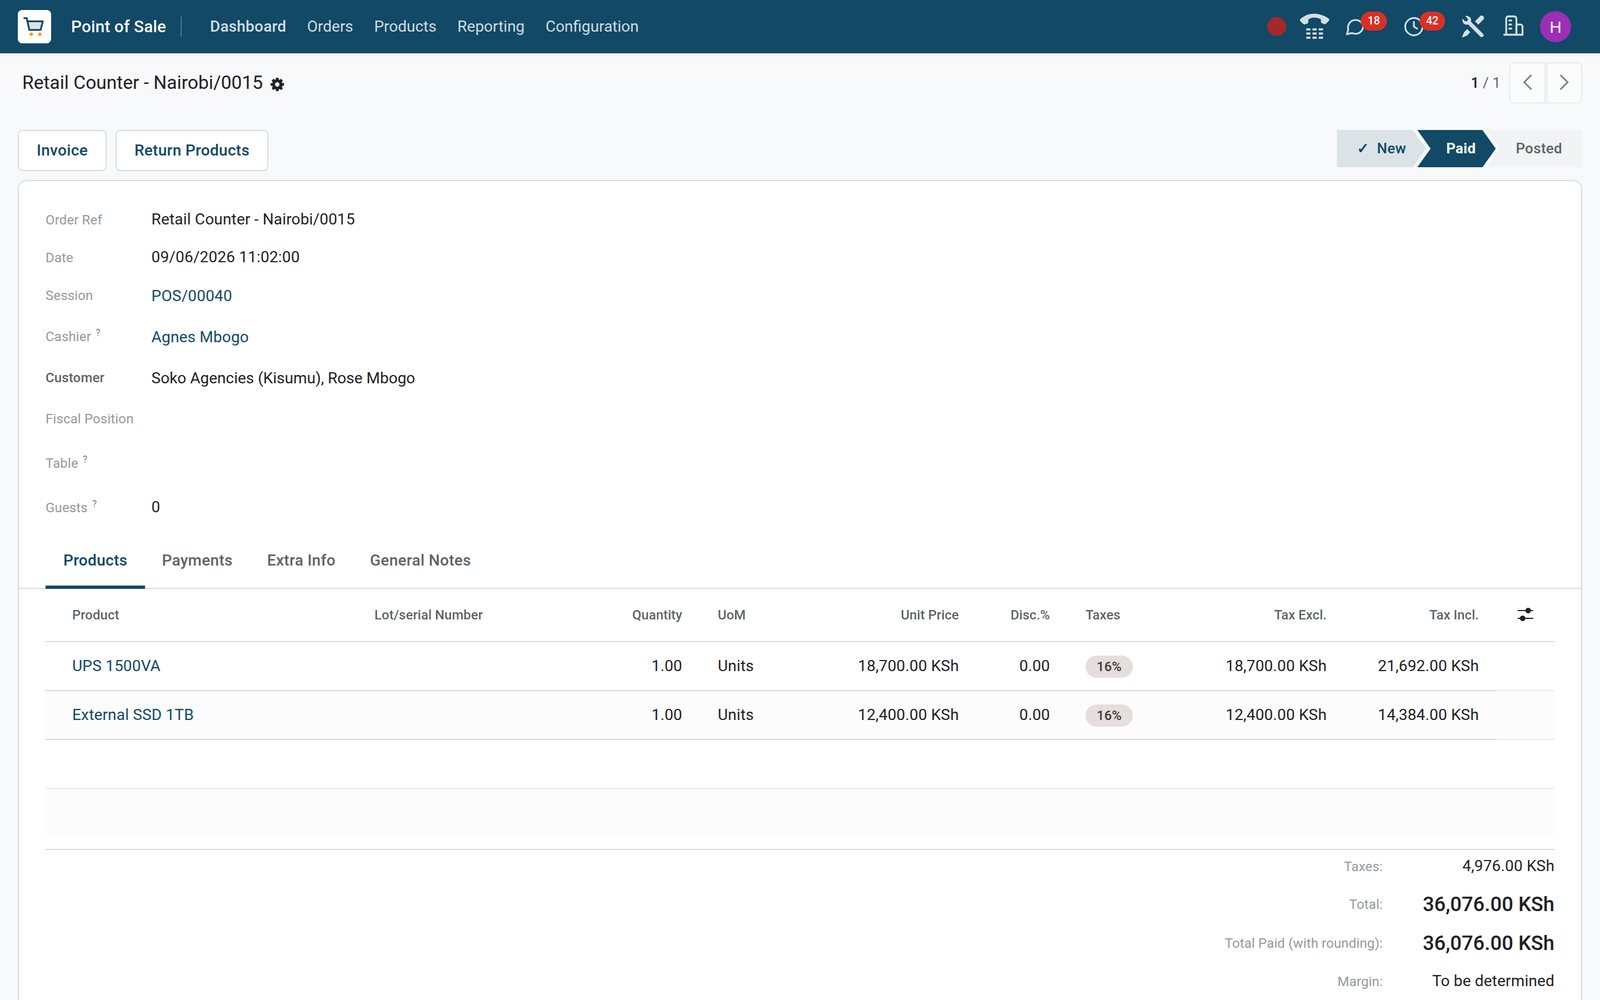Click the date value 09/06/2026 11:02:00

(x=226, y=257)
